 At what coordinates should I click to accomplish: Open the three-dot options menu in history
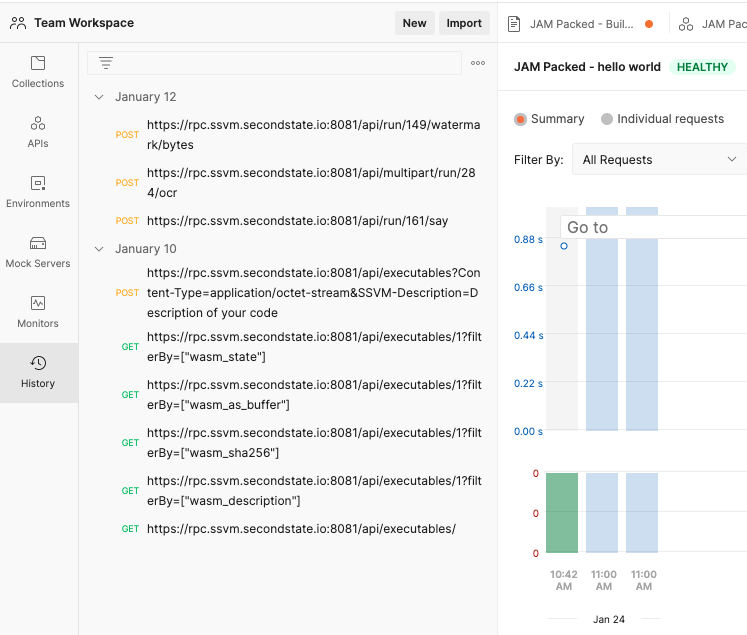(478, 63)
